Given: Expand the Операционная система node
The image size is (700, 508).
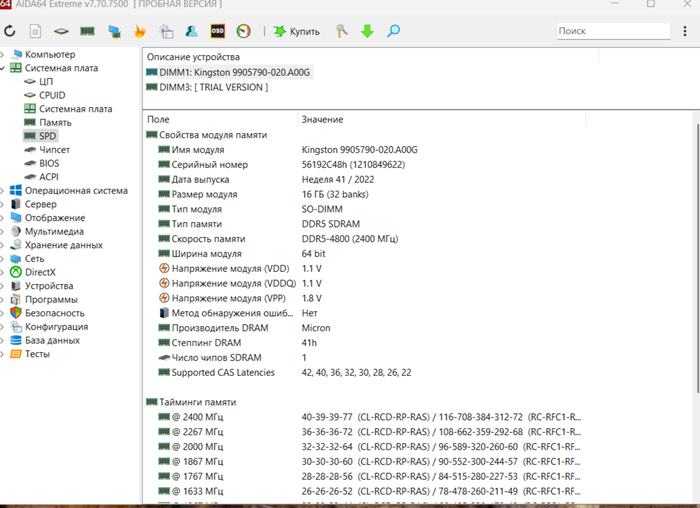Looking at the screenshot, I should tap(2, 191).
